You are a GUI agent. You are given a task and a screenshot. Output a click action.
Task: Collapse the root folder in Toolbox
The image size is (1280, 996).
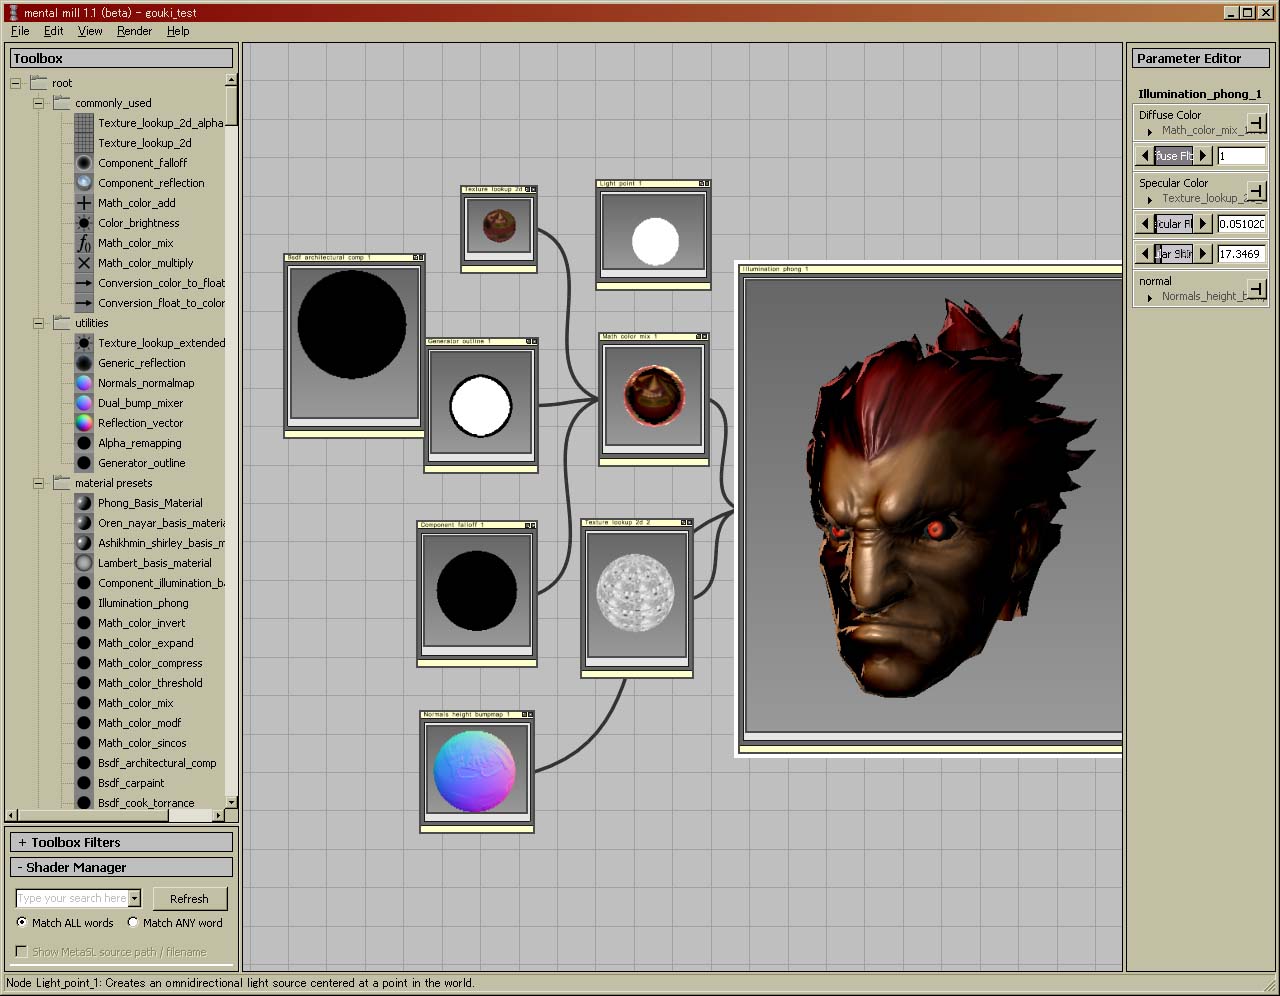coord(15,83)
